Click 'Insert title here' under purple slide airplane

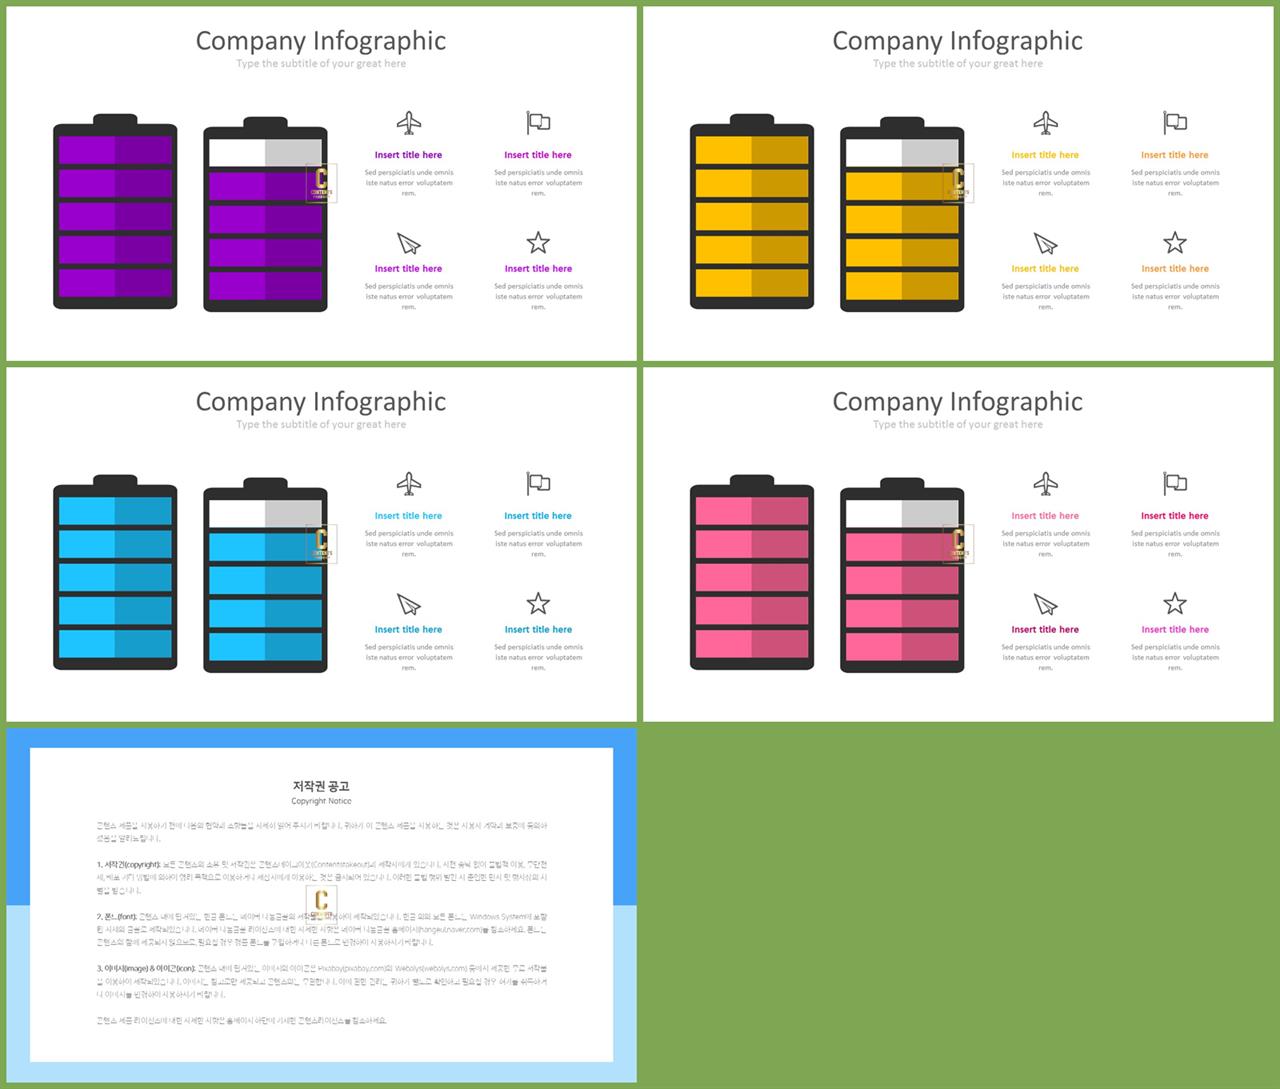[x=408, y=155]
